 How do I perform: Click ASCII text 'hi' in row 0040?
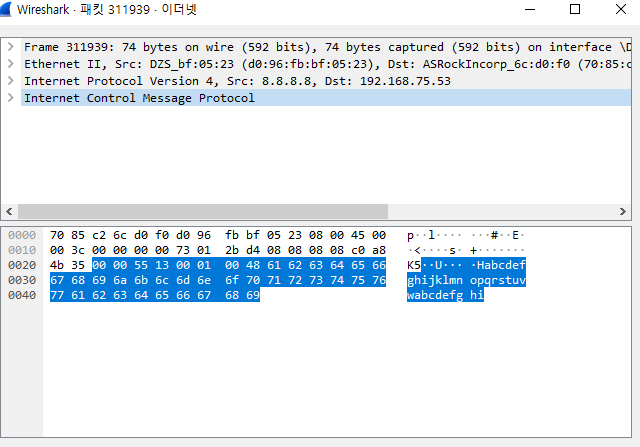tap(477, 295)
